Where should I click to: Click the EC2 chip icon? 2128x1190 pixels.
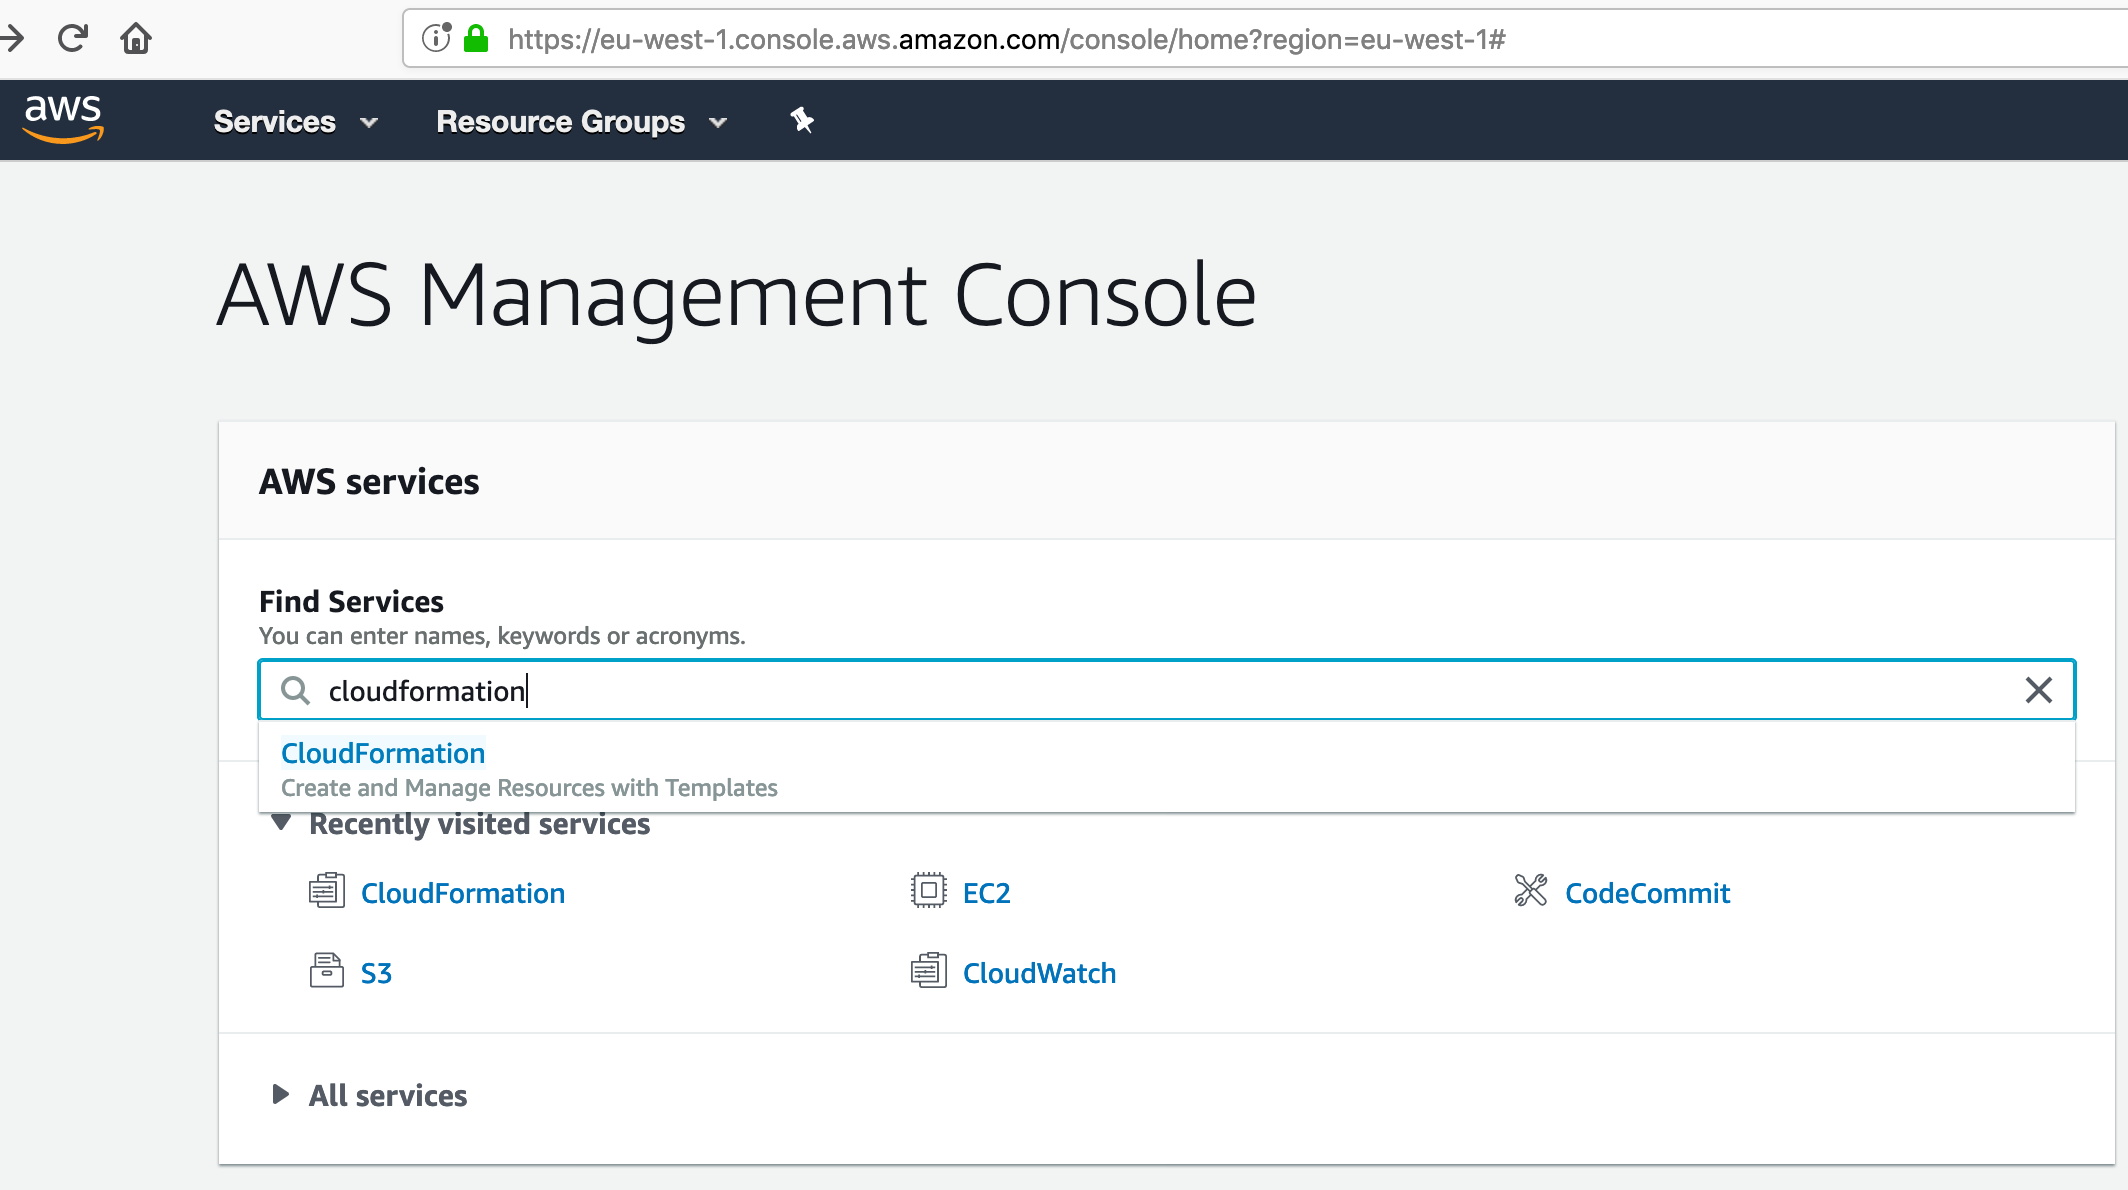pyautogui.click(x=929, y=890)
